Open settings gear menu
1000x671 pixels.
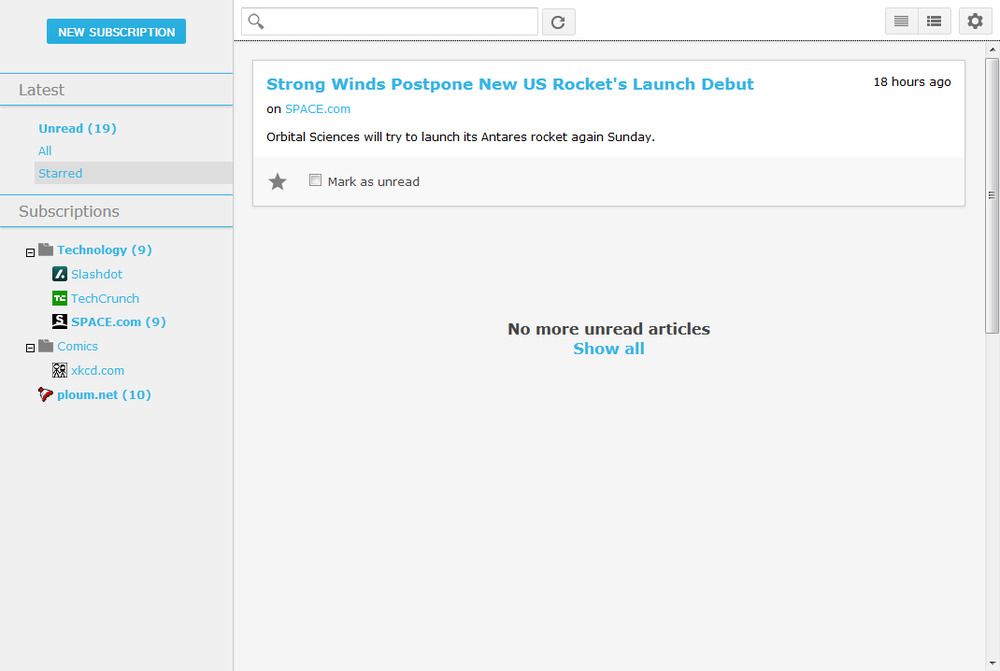click(975, 21)
